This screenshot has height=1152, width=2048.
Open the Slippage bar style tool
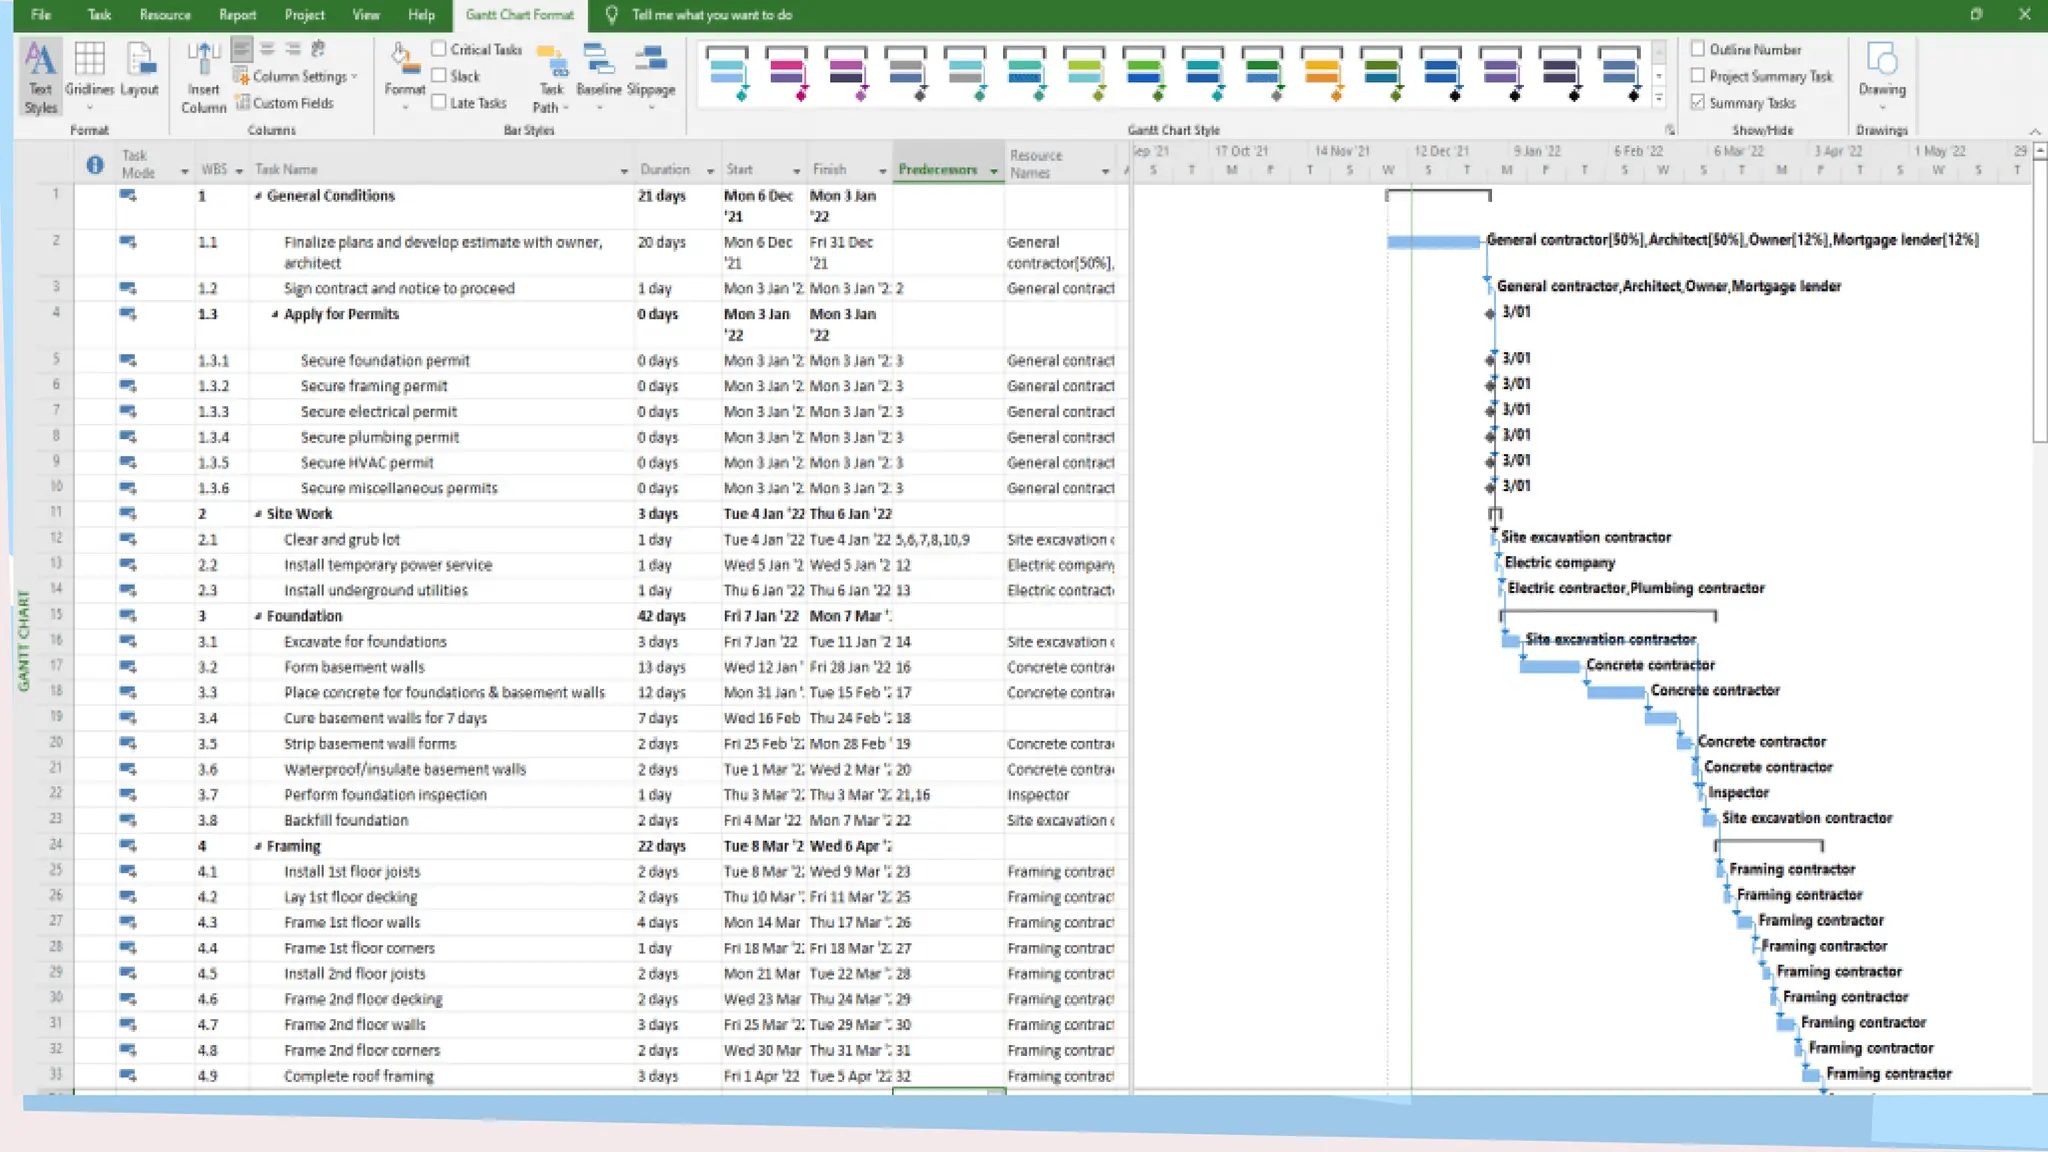(651, 70)
